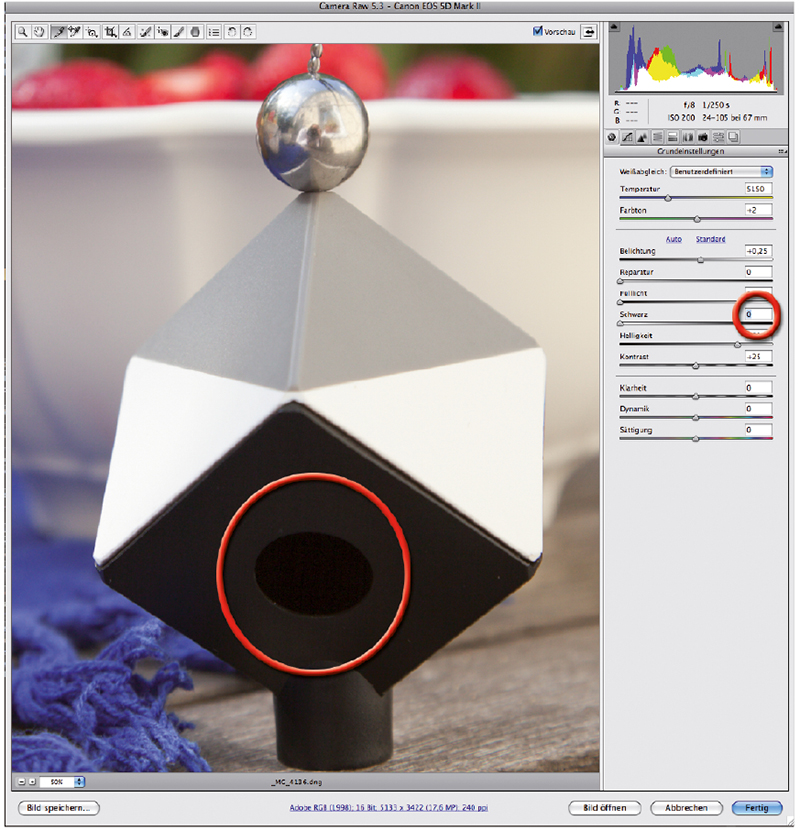Click the Klarheit slider handle
This screenshot has height=830, width=800.
(x=696, y=396)
